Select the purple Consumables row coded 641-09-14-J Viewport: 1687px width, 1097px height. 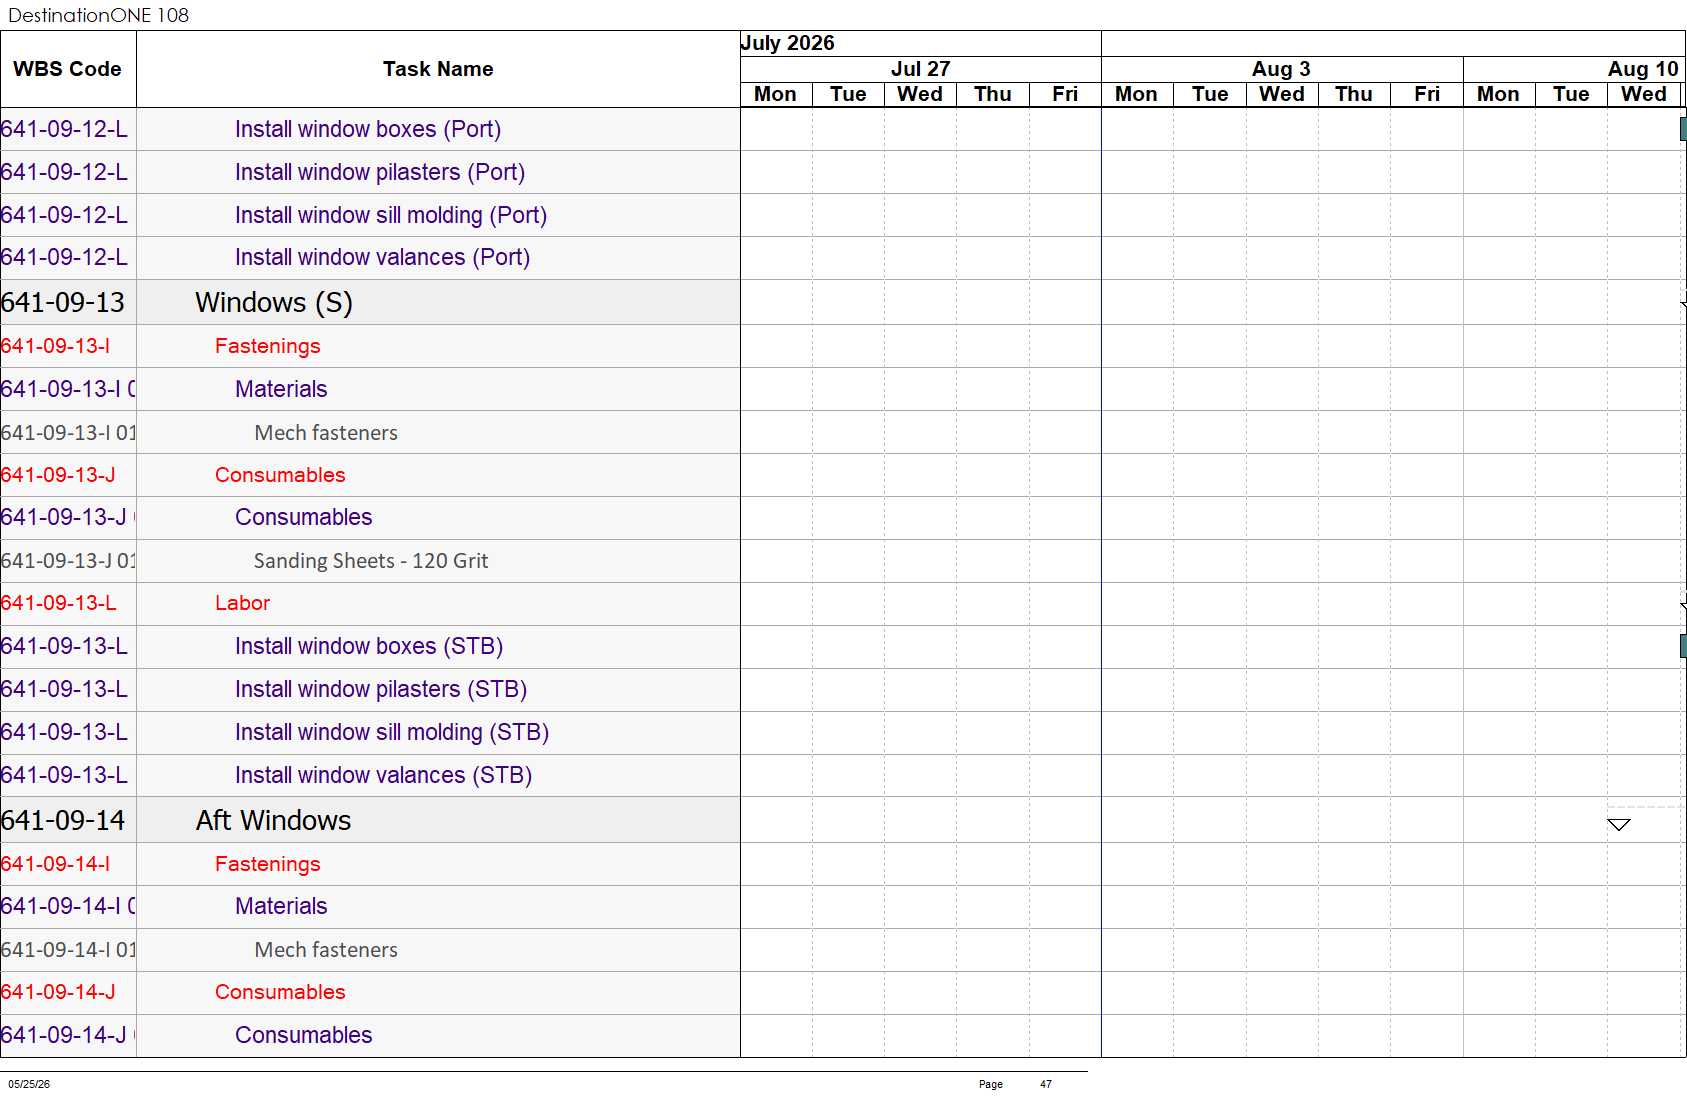304,1035
